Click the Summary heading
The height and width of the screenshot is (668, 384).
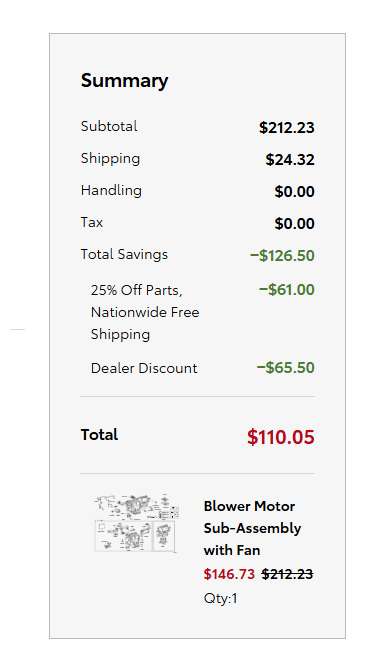coord(124,81)
